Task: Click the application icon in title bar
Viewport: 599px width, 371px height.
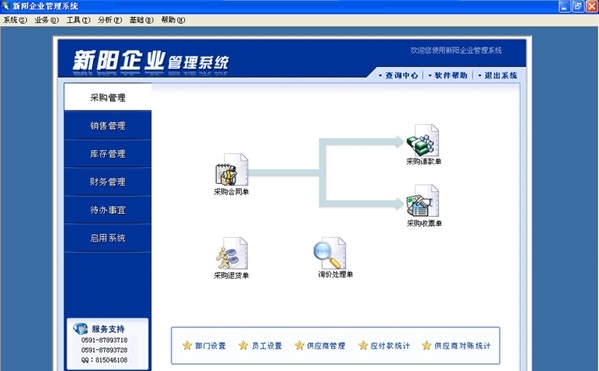Action: click(x=5, y=6)
